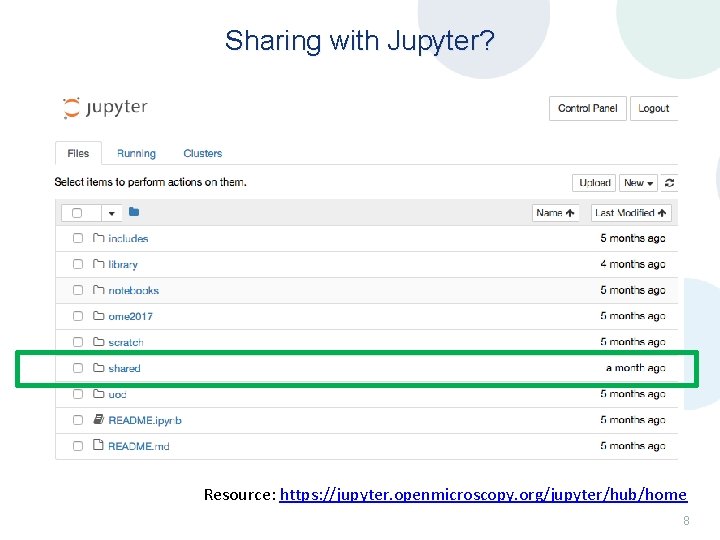Switch to the Running tab
Screen dimensions: 720x540
point(136,153)
